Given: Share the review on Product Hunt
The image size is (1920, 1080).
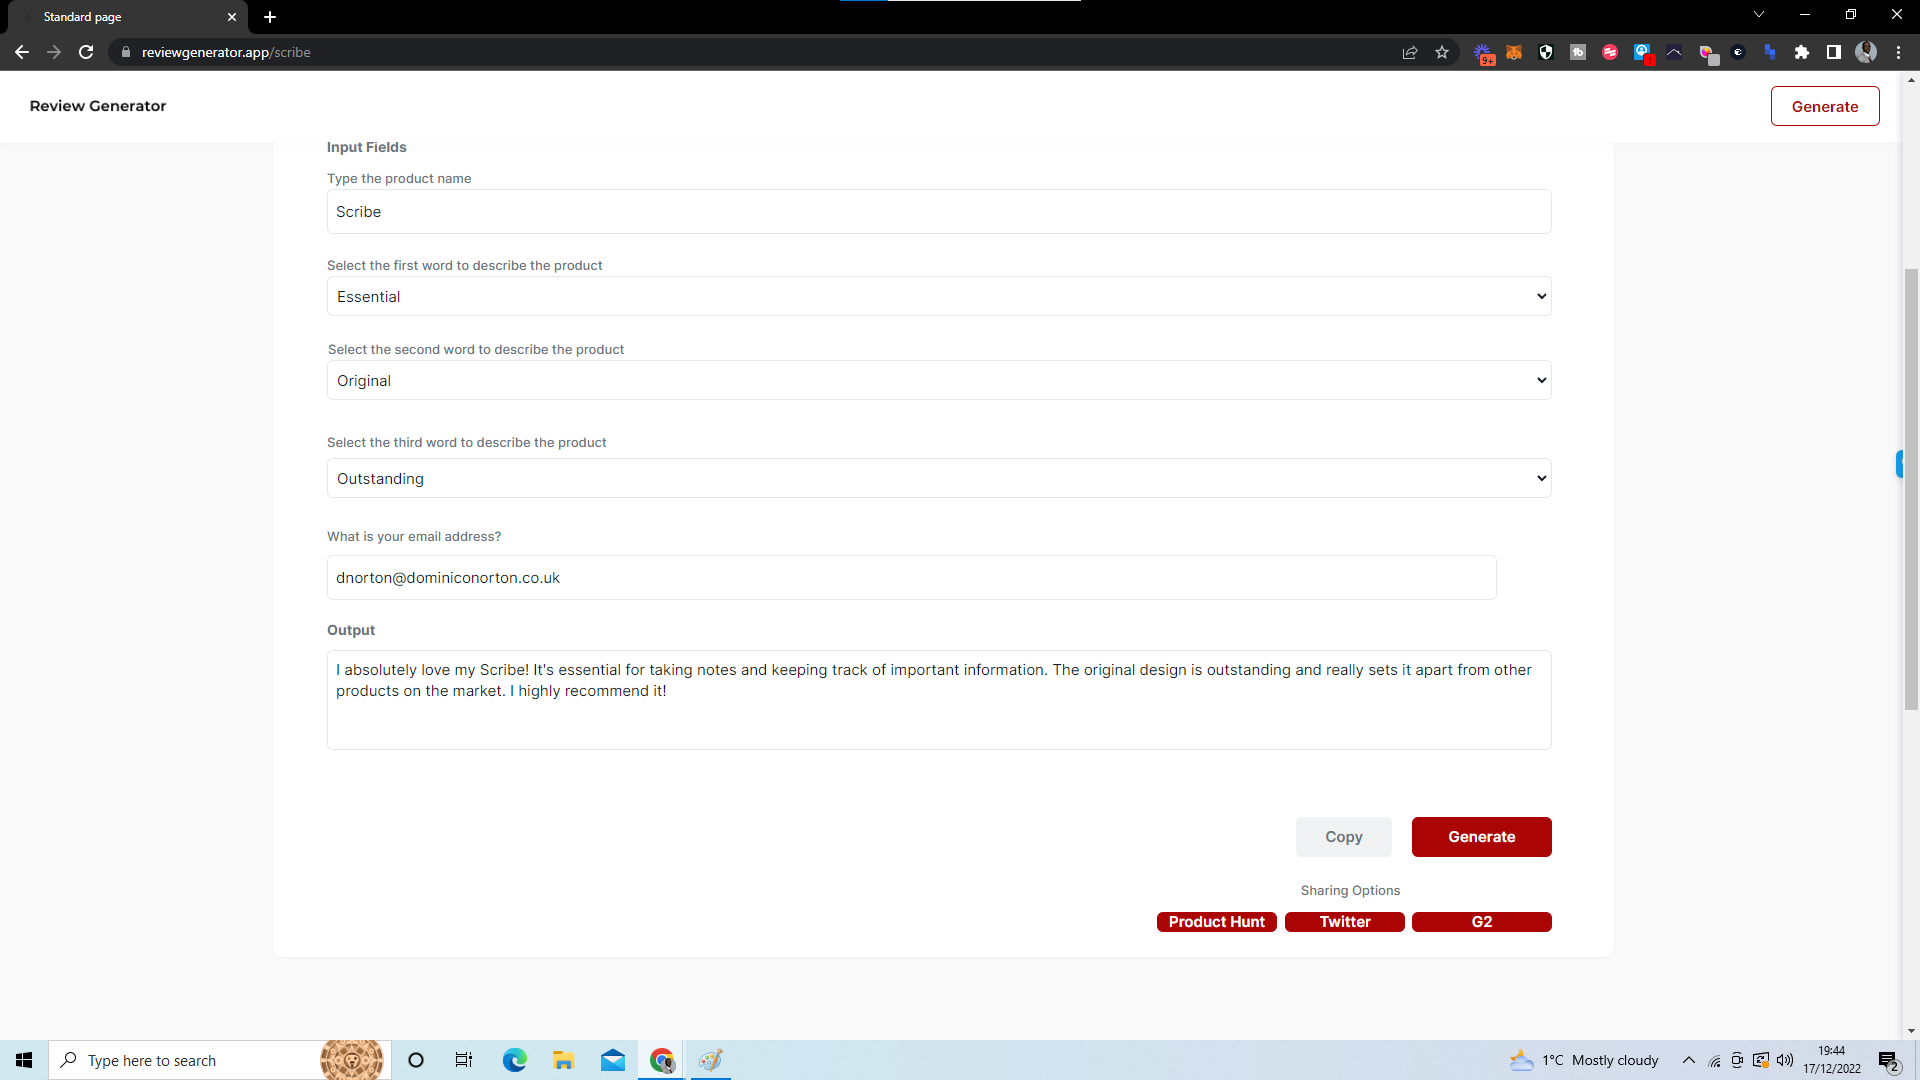Looking at the screenshot, I should tap(1217, 922).
